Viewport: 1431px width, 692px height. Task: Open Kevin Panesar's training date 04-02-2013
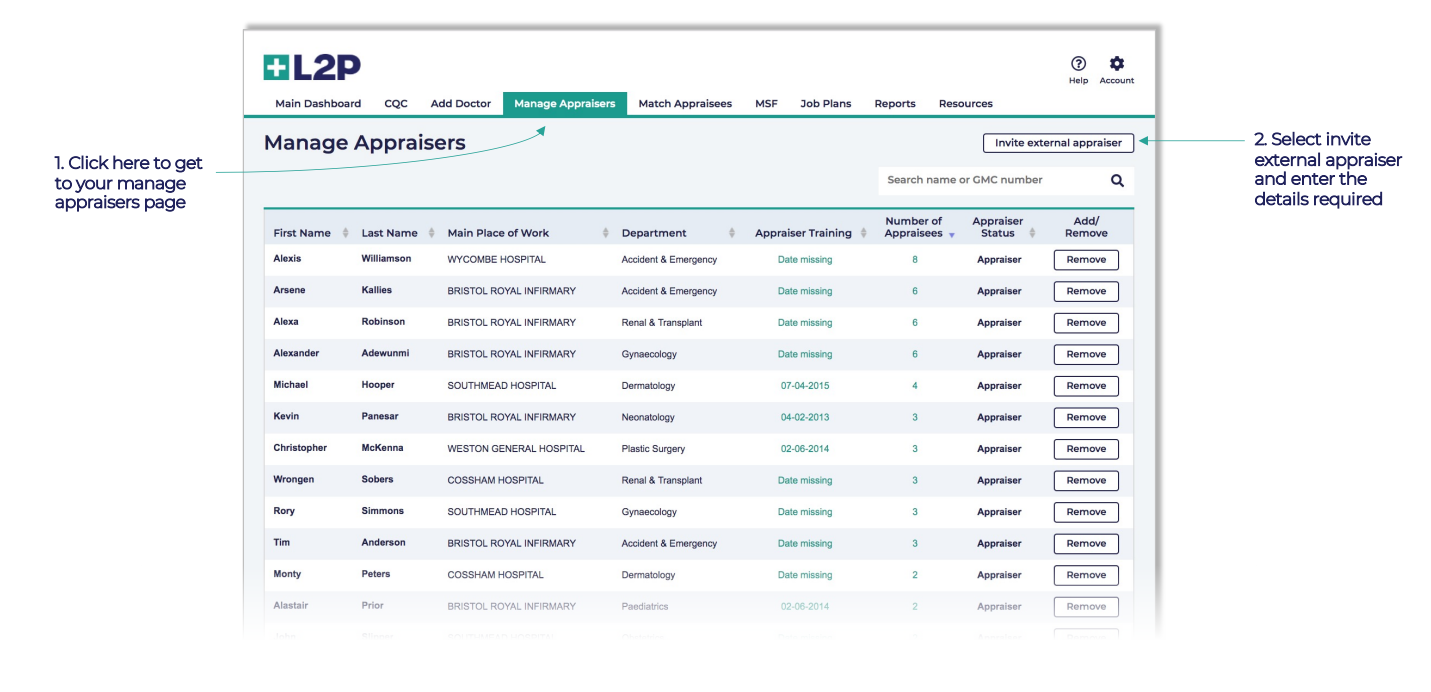805,417
